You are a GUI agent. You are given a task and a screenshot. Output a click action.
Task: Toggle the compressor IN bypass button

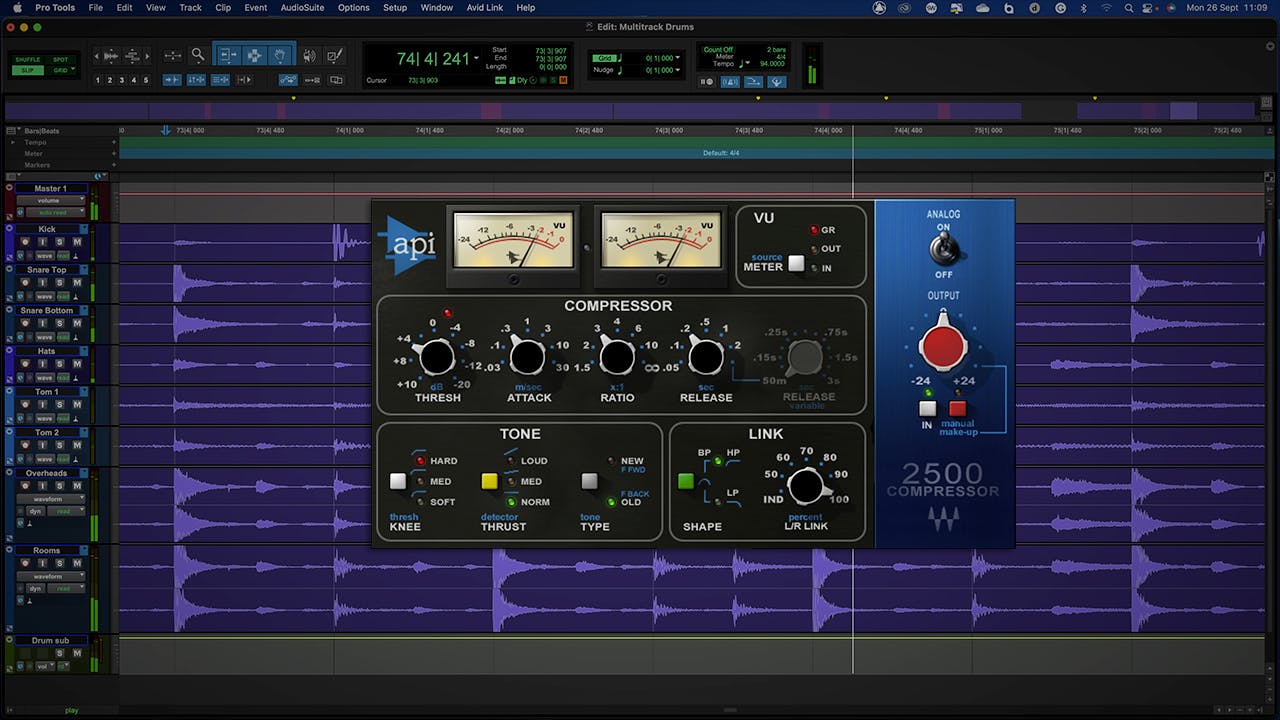928,408
